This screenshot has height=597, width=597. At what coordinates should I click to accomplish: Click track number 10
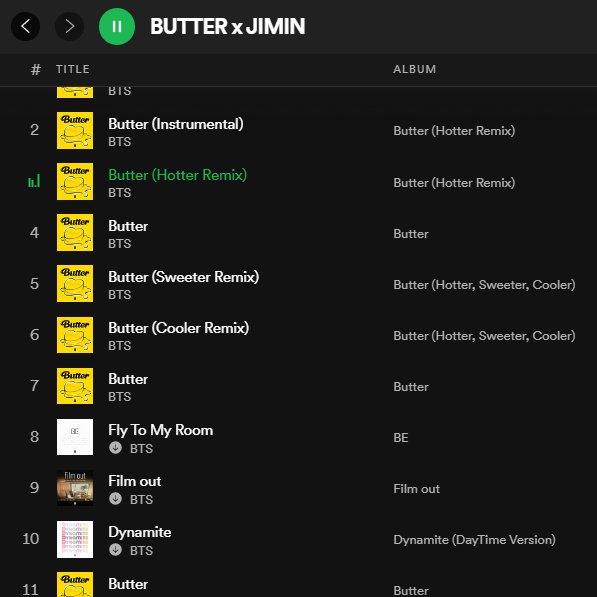pos(31,539)
